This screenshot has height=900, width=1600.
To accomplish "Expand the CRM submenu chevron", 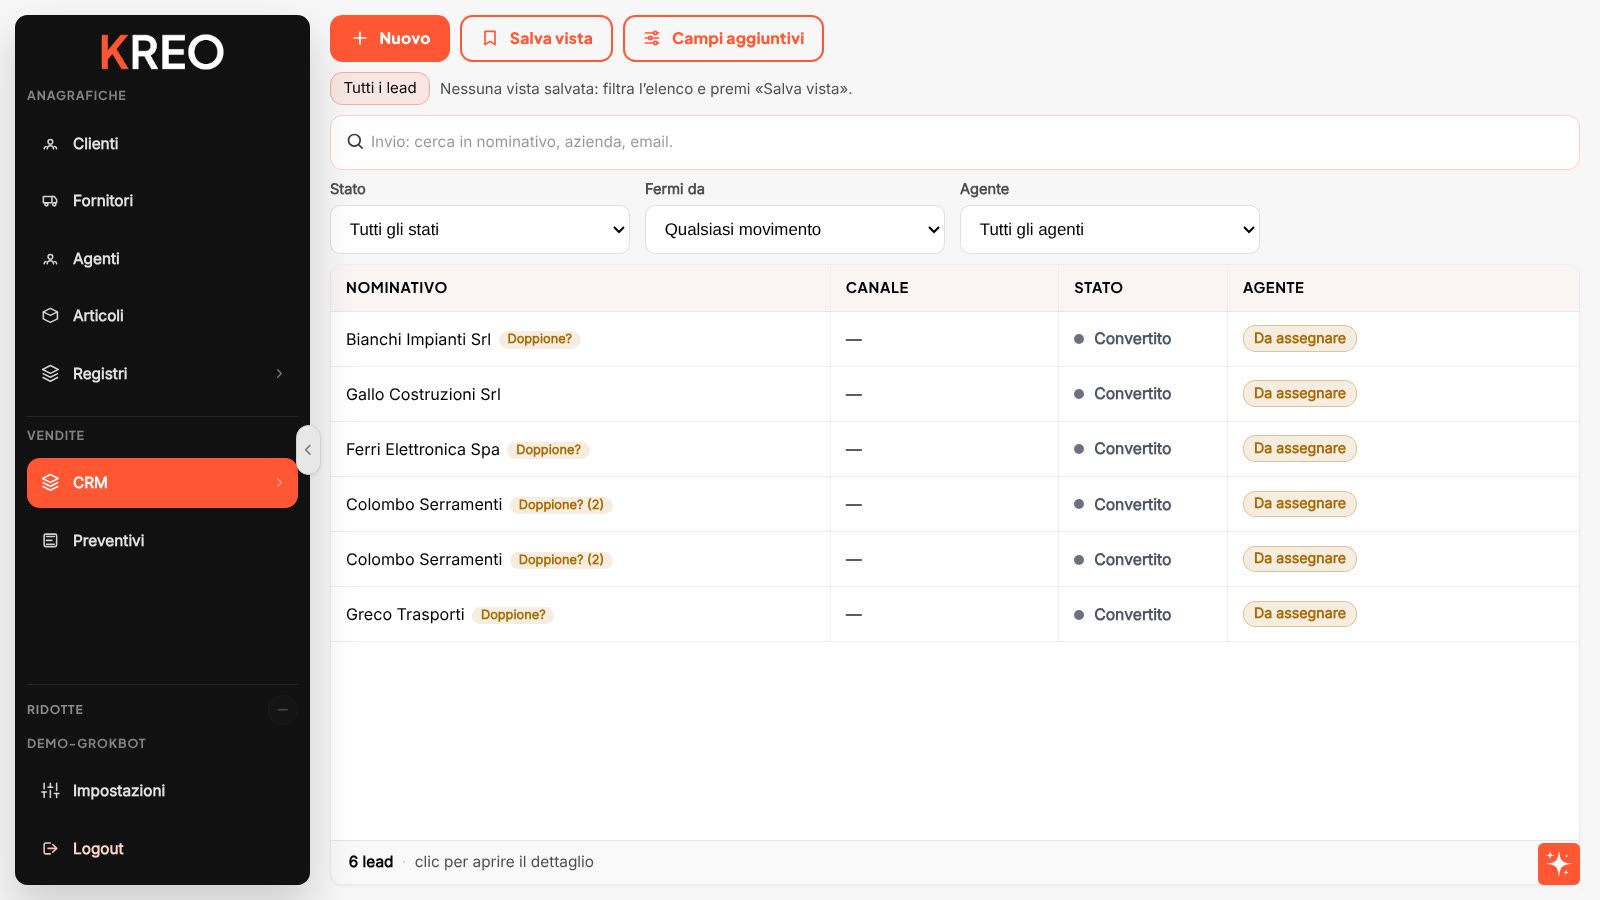I will tap(279, 483).
